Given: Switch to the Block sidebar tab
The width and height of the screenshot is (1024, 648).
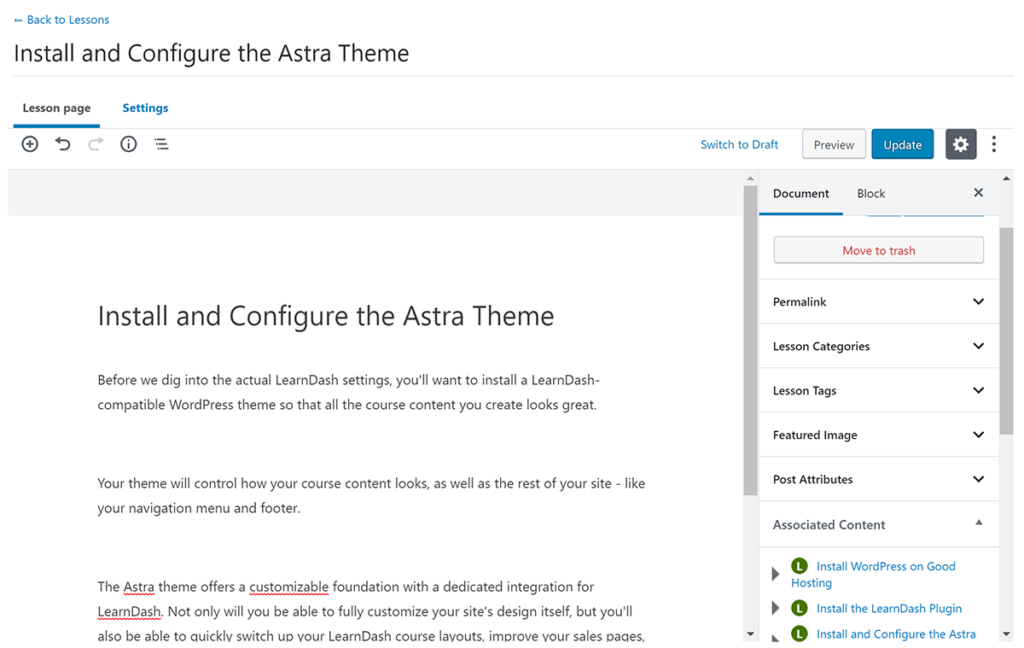Looking at the screenshot, I should tap(871, 194).
